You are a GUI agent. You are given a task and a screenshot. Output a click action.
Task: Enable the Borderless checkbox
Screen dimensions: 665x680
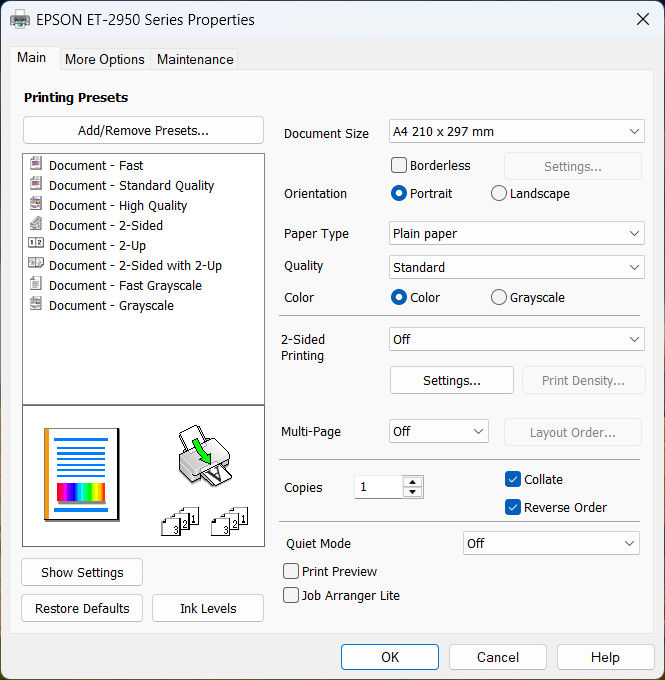coord(399,165)
